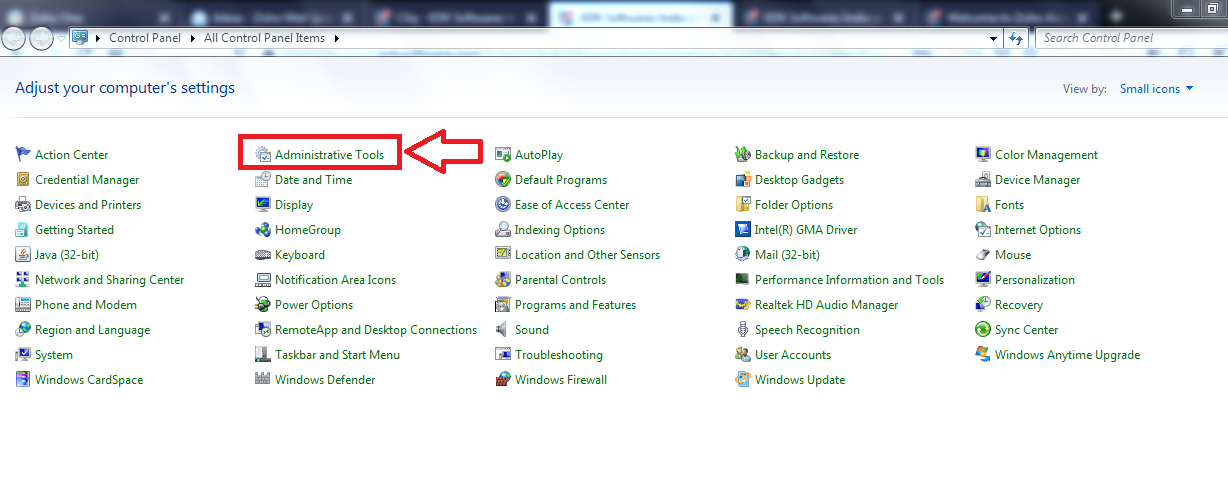
Task: Click the Credential Manager icon
Action: tap(24, 179)
